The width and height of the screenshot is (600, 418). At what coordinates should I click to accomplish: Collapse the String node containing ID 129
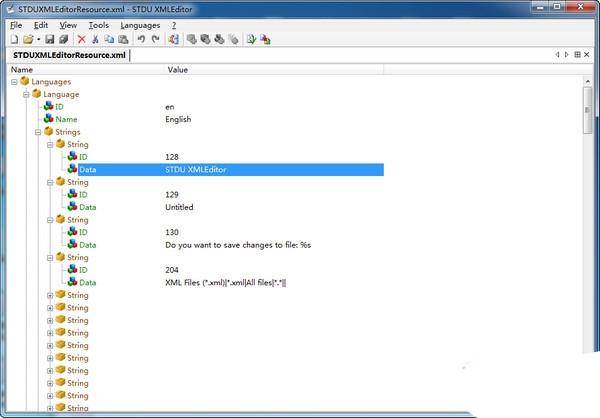tap(50, 183)
